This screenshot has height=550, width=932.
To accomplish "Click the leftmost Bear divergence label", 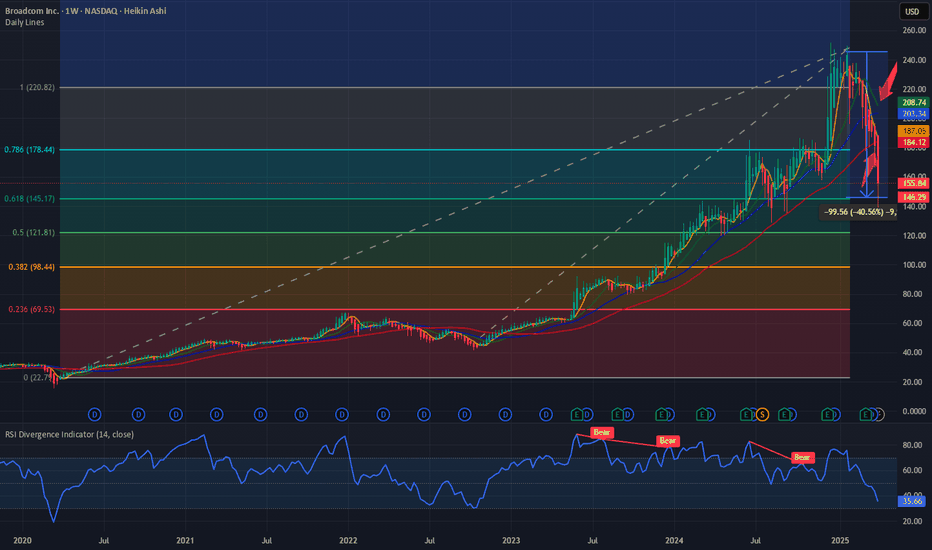I will pos(602,432).
